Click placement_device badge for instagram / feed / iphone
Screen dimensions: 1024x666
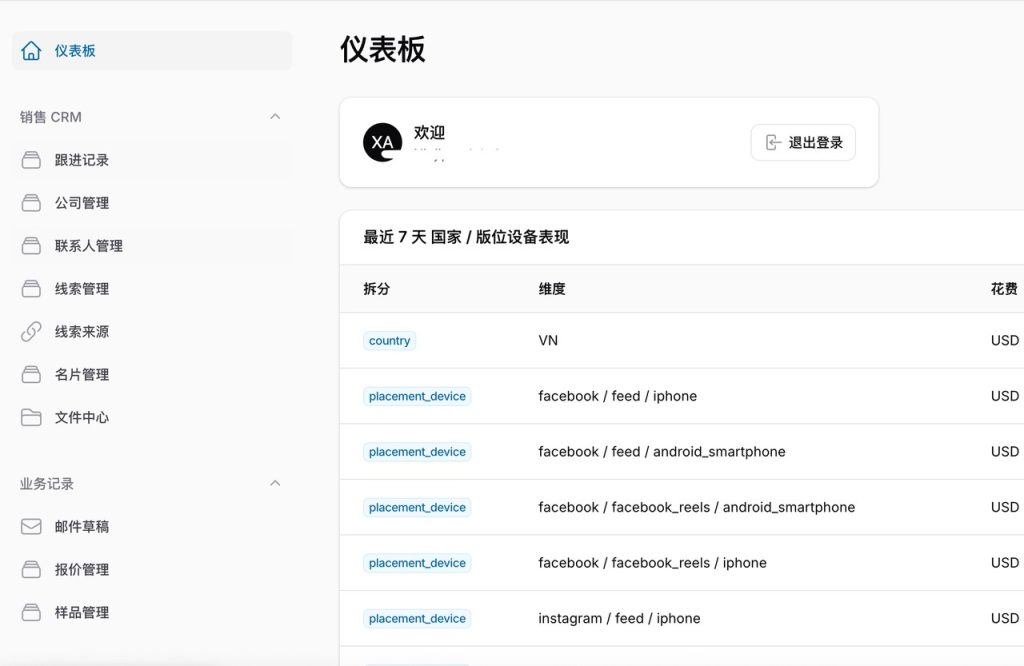click(x=417, y=618)
